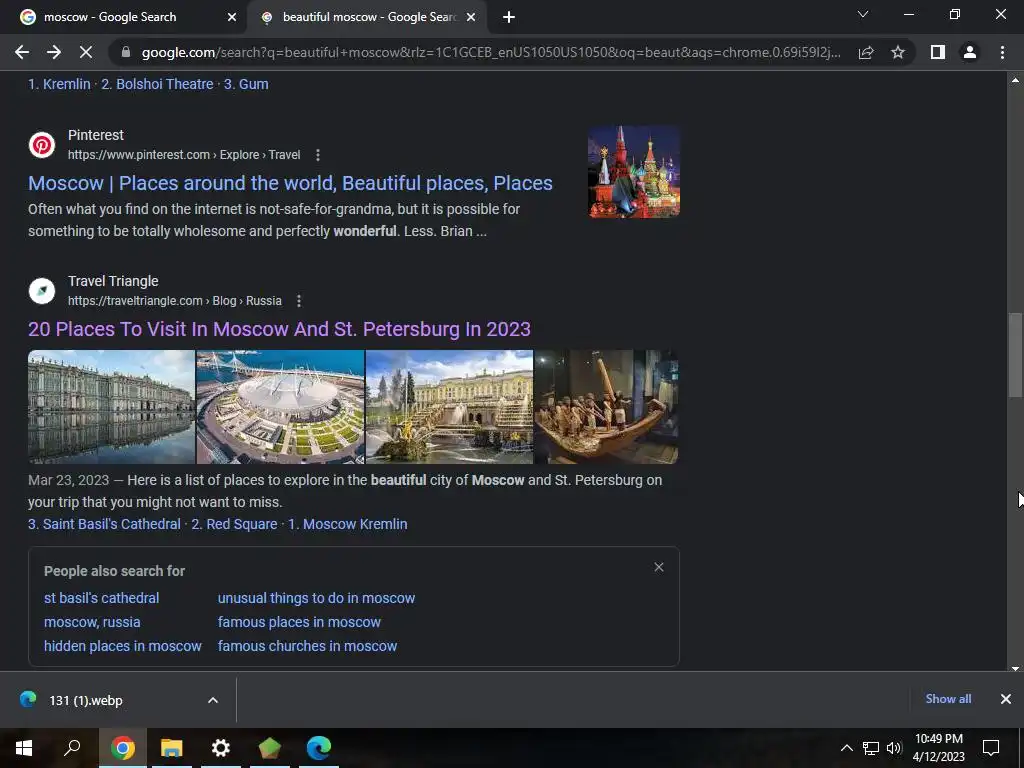Viewport: 1024px width, 768px height.
Task: Open the Peterhof fountain thumbnail image
Action: [449, 407]
